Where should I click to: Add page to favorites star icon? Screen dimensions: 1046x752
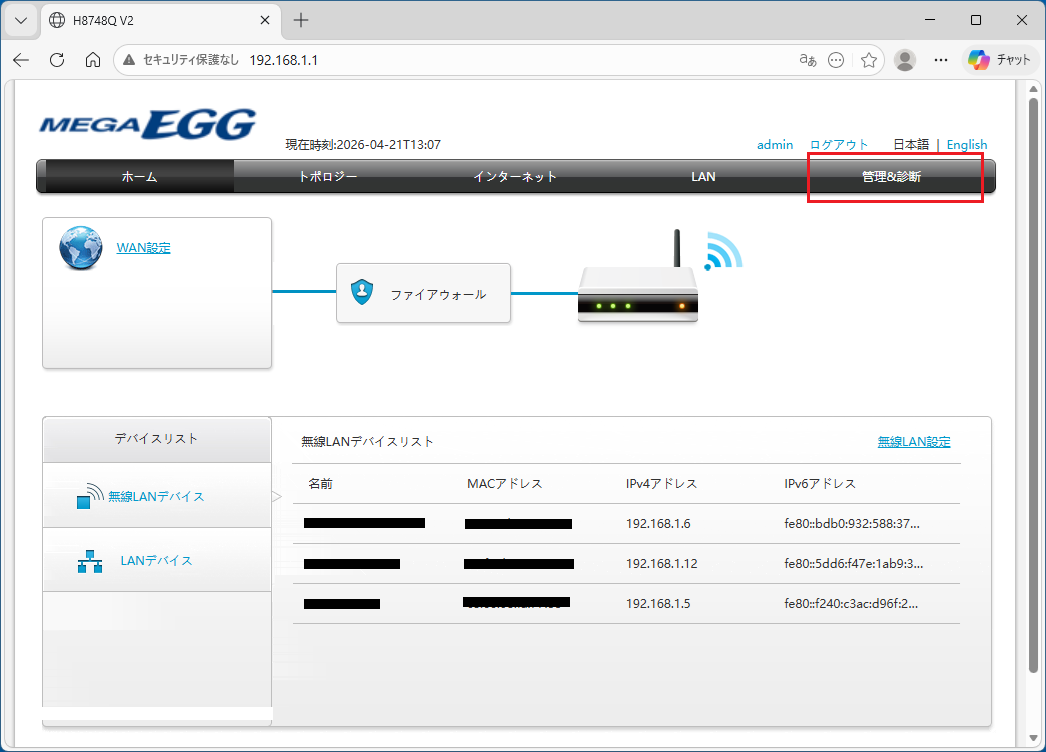pyautogui.click(x=869, y=60)
